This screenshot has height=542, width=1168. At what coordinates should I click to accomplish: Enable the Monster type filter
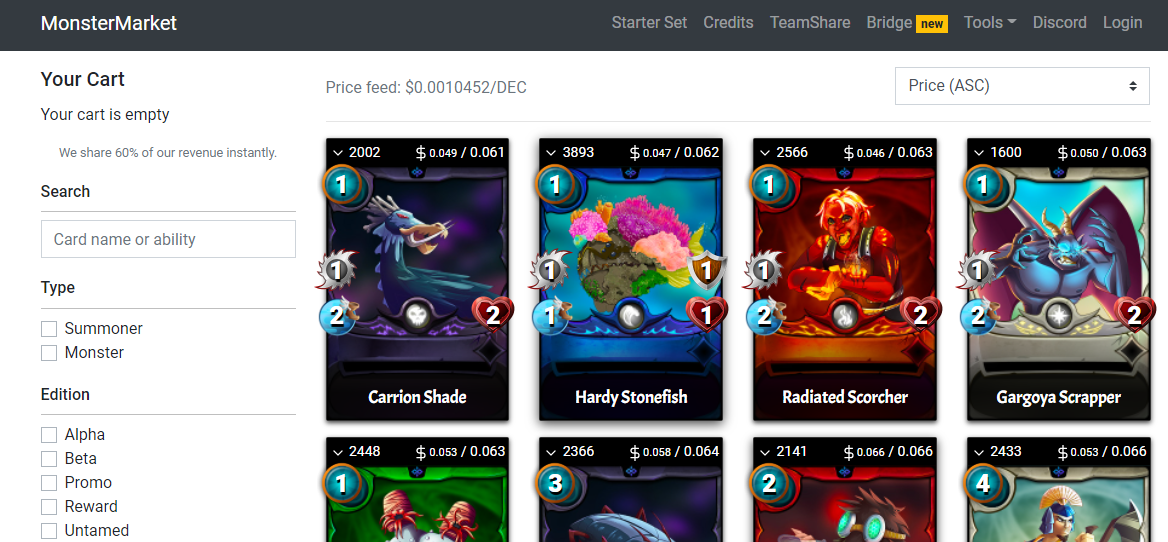[49, 353]
